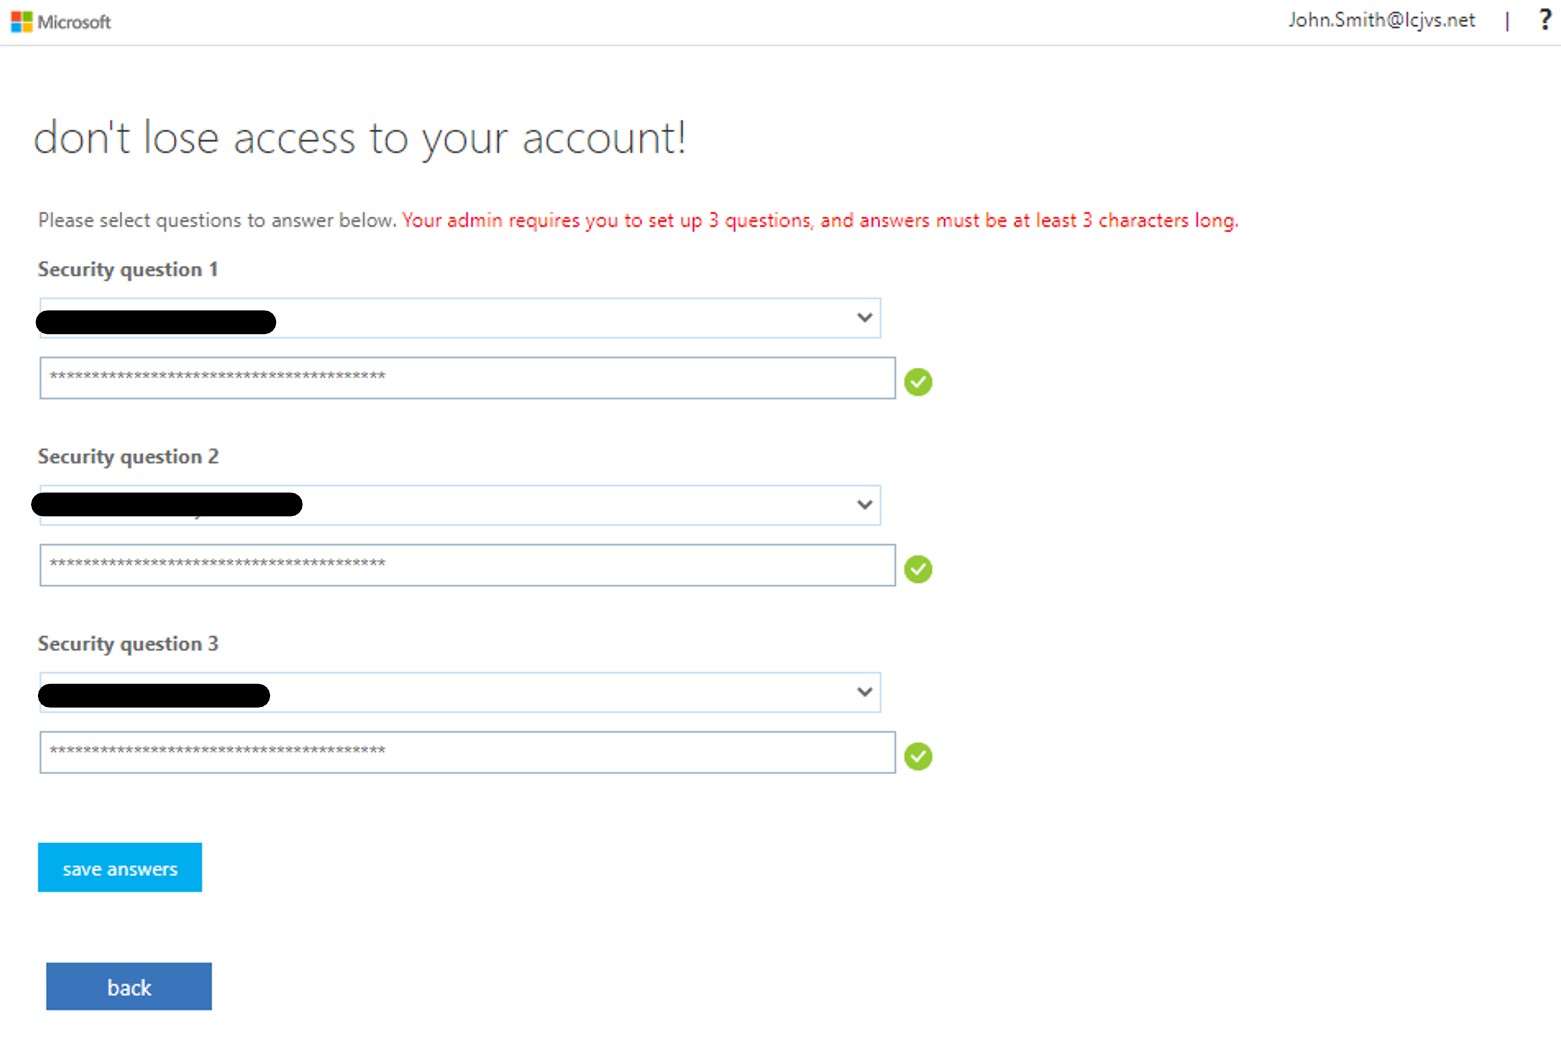1561x1045 pixels.
Task: Click green checkmark beside third security answer
Action: (918, 756)
